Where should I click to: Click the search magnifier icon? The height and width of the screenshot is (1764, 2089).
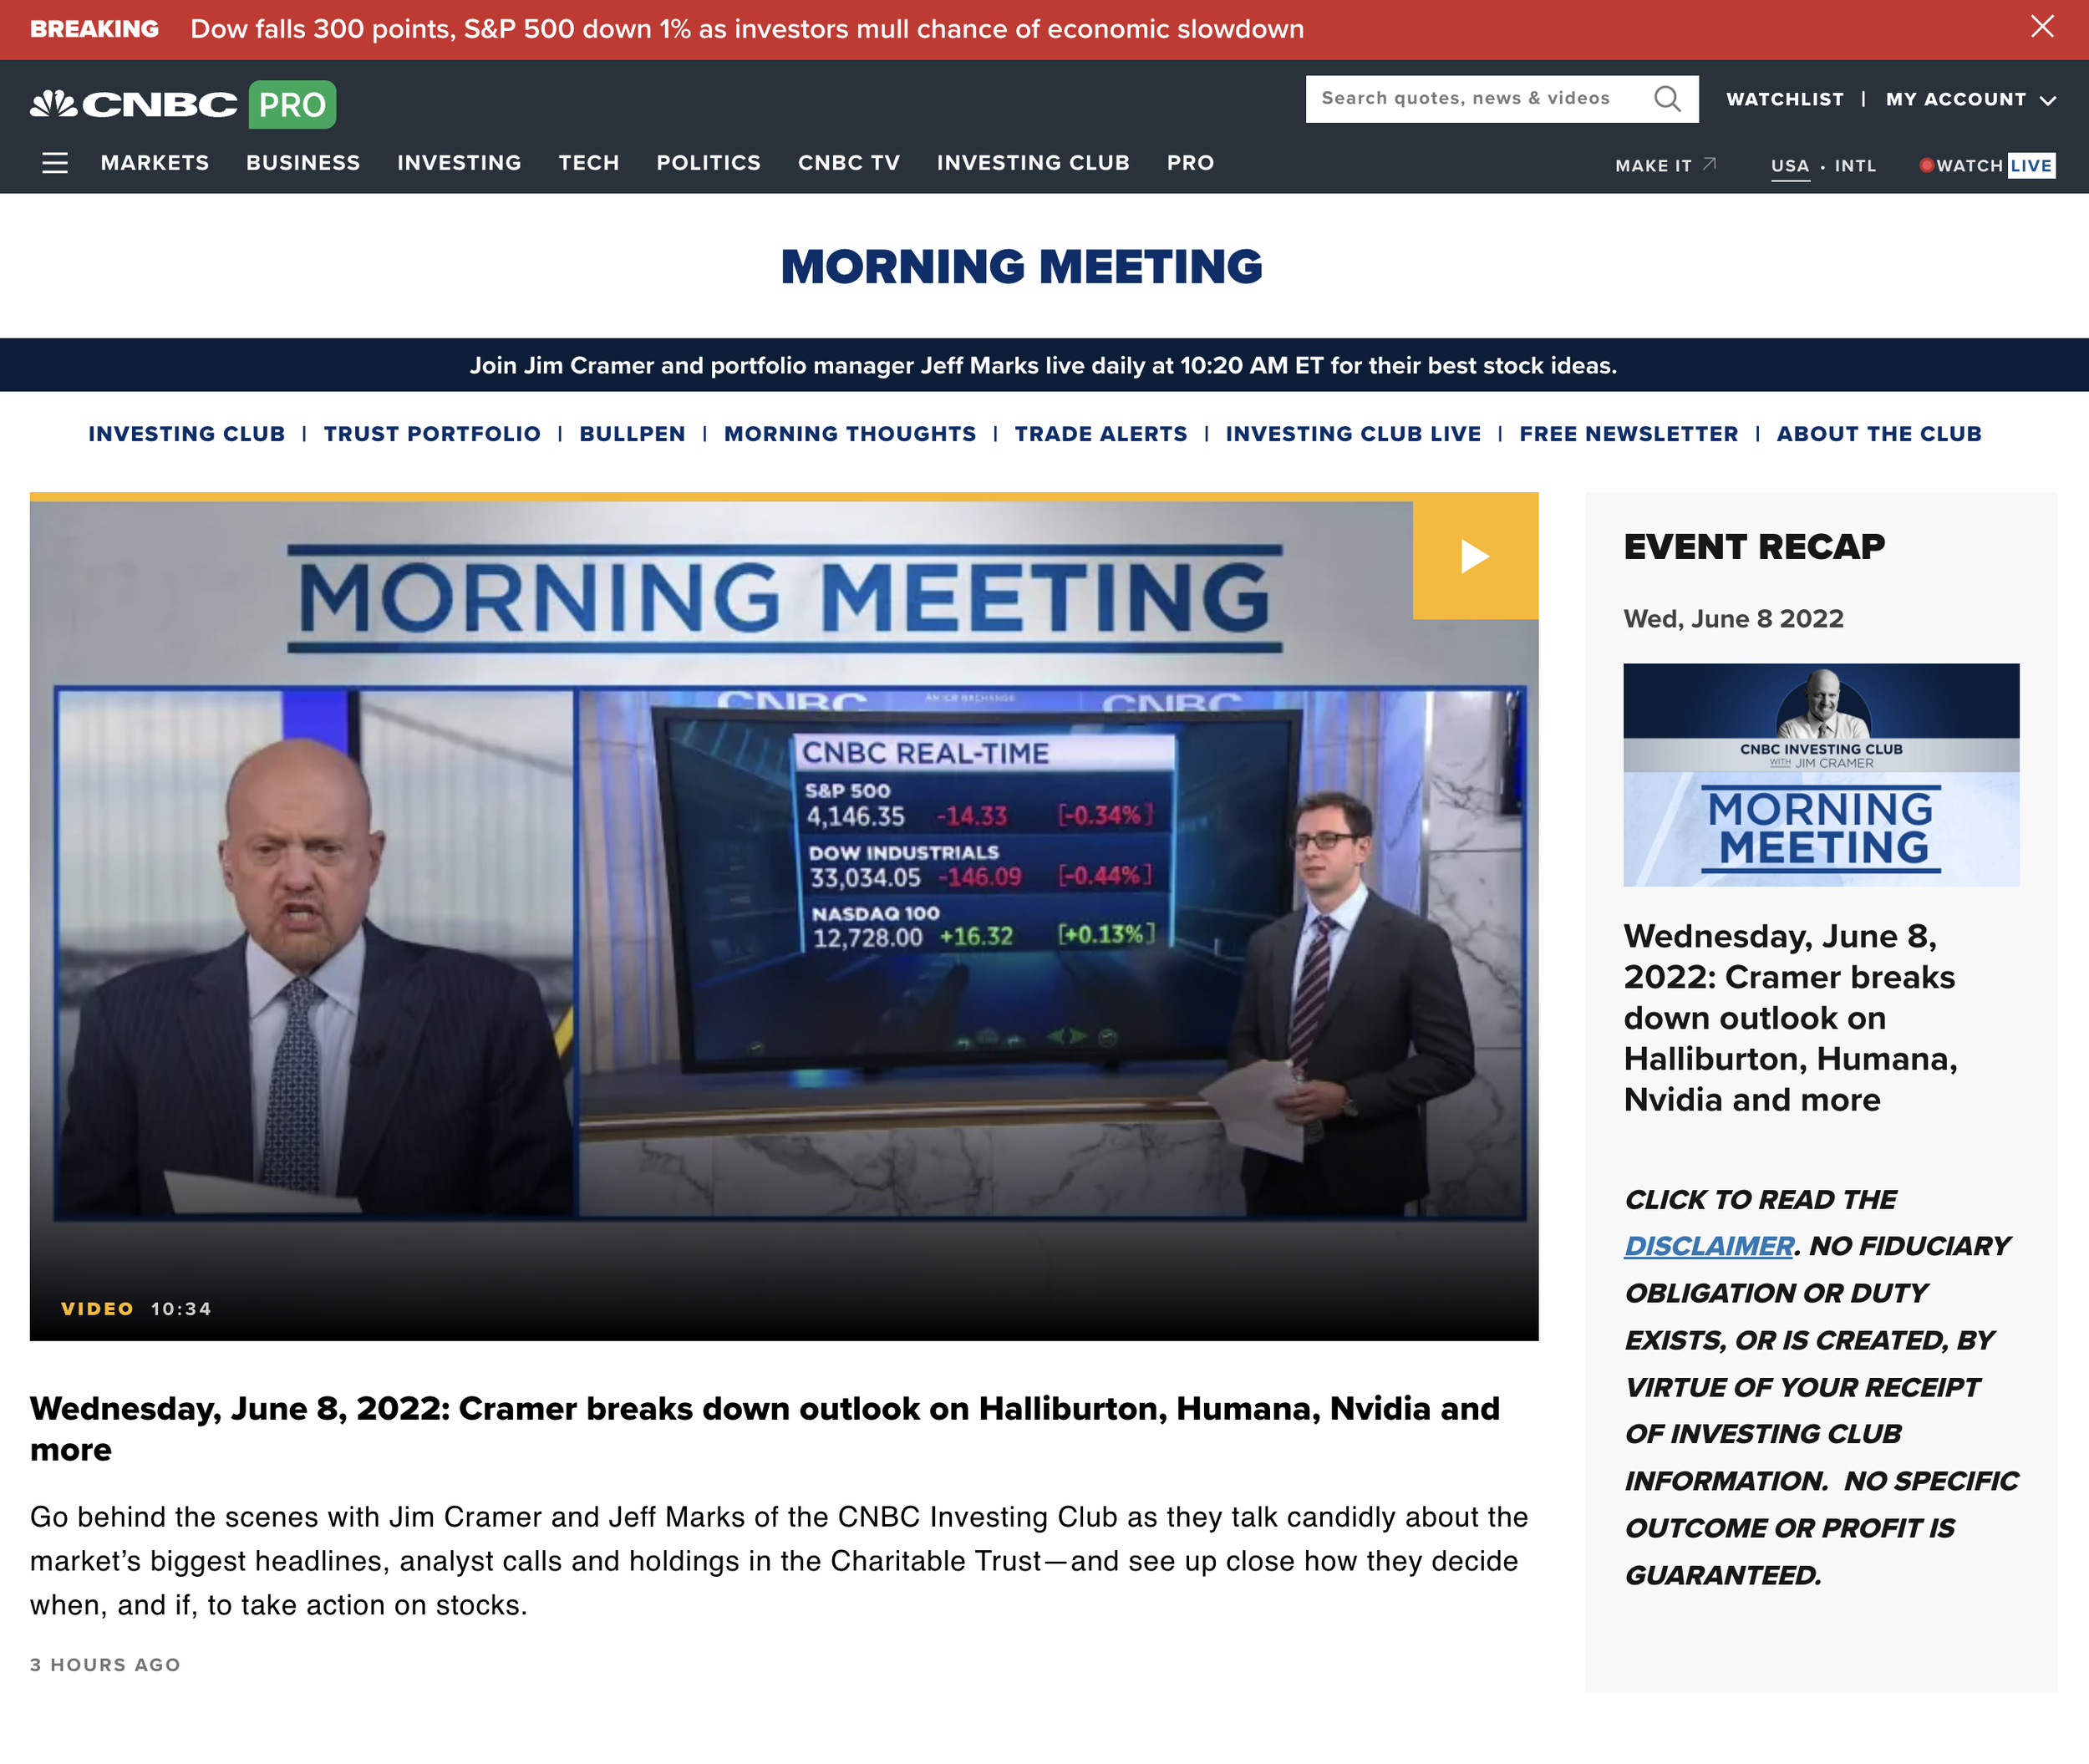(x=1666, y=99)
